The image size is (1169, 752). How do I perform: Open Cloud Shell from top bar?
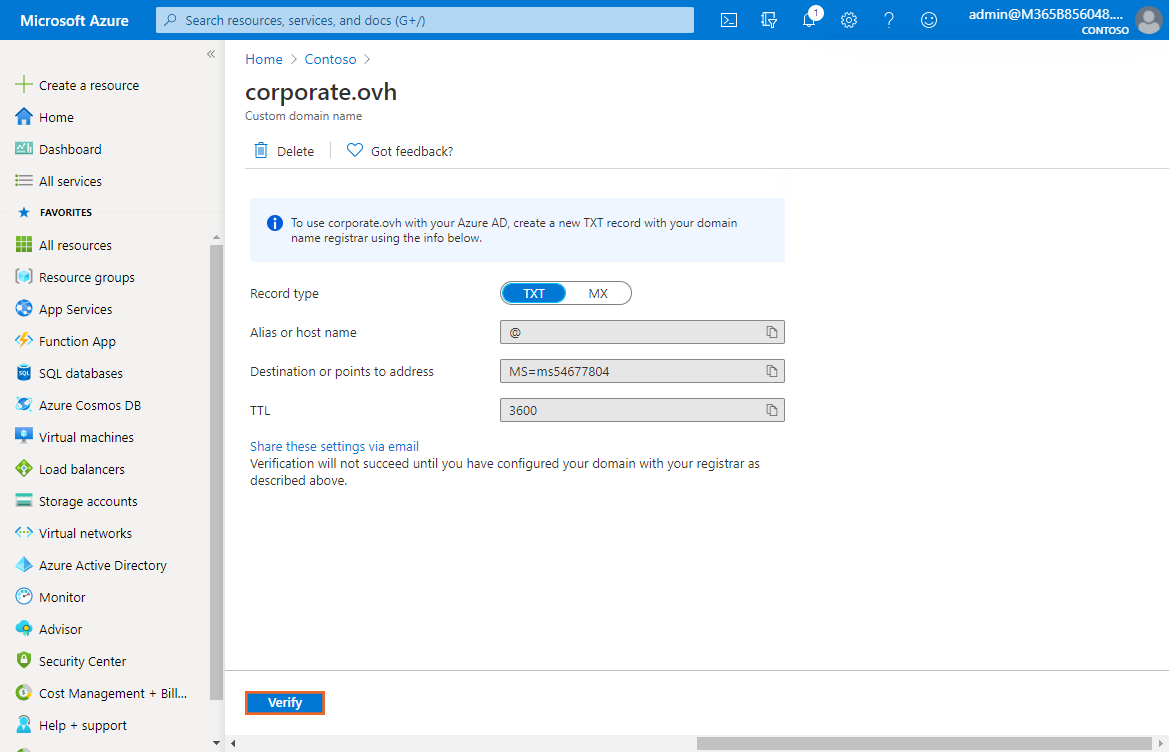coord(729,20)
